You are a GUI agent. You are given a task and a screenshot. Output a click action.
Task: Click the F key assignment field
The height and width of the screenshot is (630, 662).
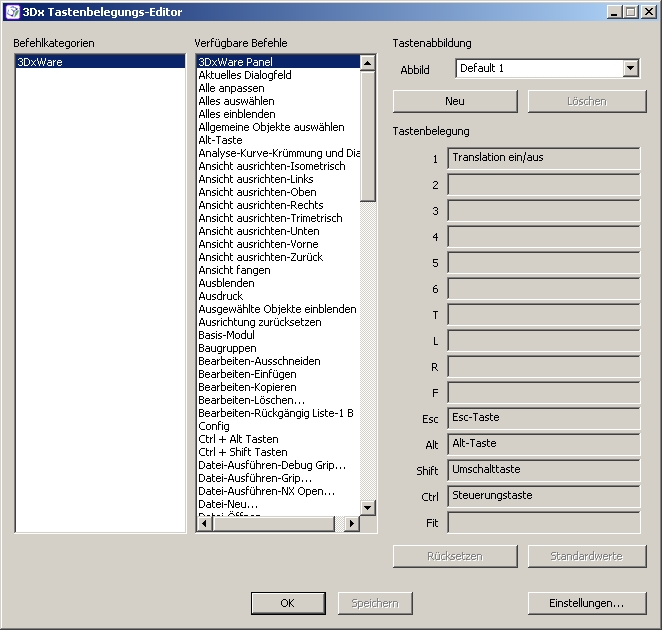click(x=544, y=393)
